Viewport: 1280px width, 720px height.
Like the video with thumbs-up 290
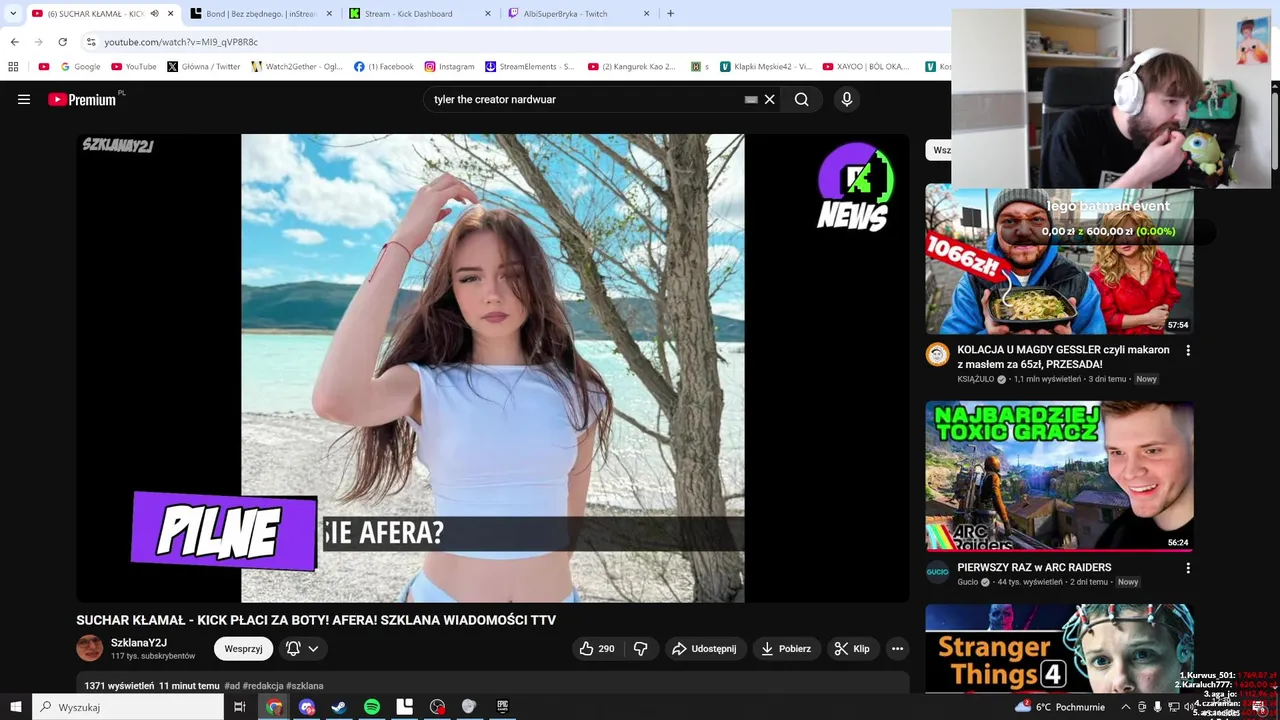[x=596, y=648]
